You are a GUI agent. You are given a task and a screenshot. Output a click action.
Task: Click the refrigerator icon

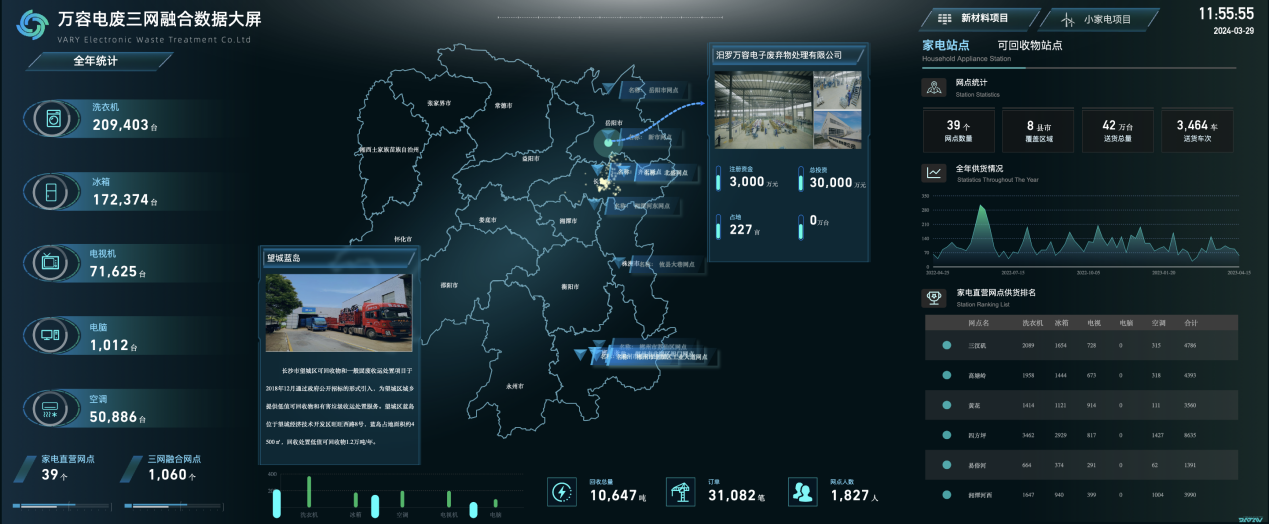tap(50, 192)
